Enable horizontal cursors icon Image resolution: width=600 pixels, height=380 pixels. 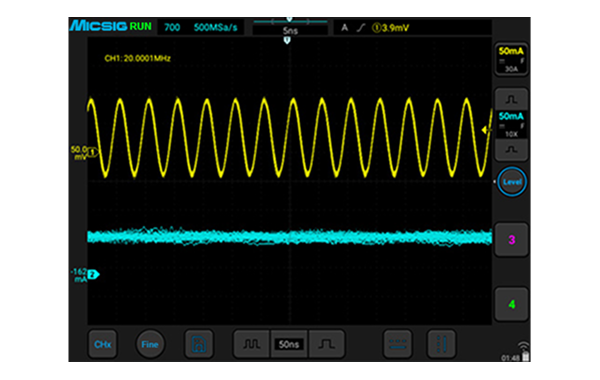[x=398, y=344]
